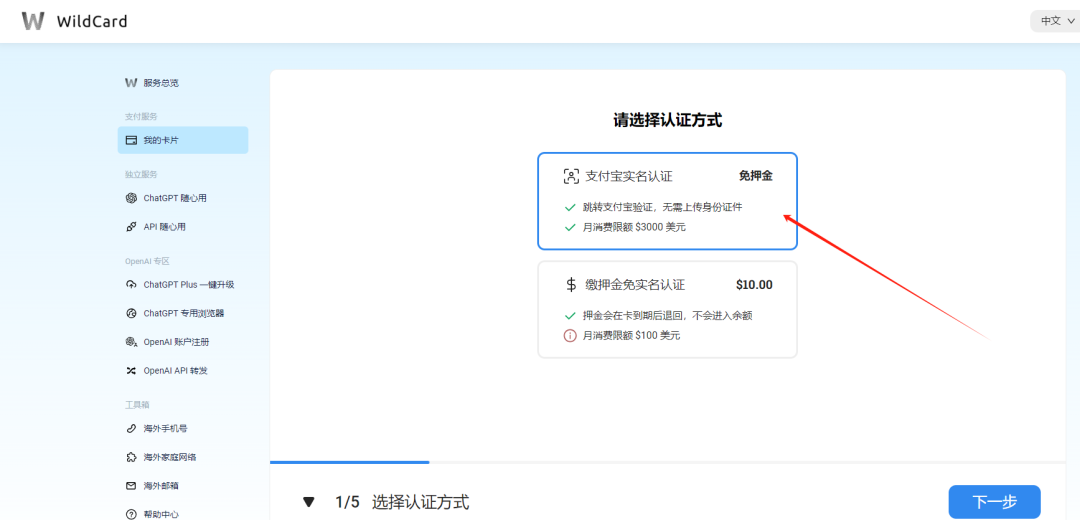This screenshot has width=1080, height=520.
Task: Select 我的卡片 in the sidebar
Action: point(183,140)
